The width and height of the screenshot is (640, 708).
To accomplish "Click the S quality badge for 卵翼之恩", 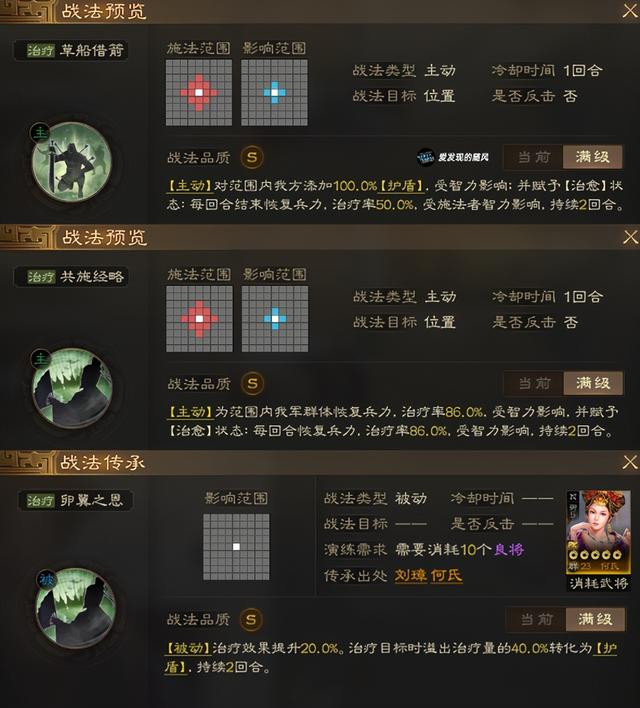I will [251, 619].
